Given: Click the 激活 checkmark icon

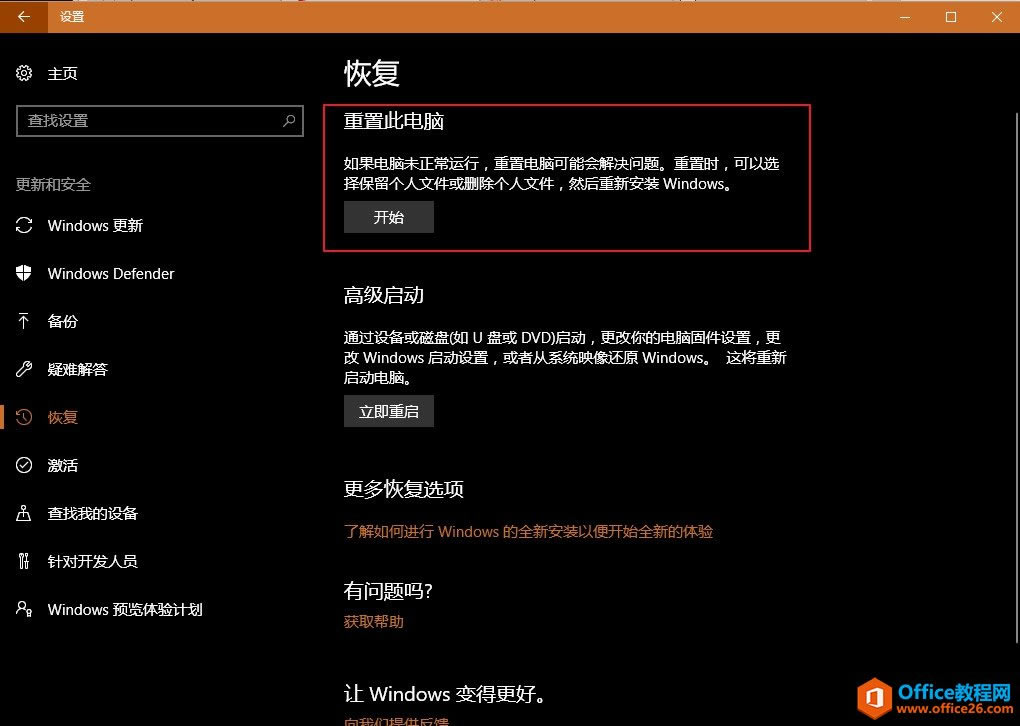Looking at the screenshot, I should coord(24,465).
